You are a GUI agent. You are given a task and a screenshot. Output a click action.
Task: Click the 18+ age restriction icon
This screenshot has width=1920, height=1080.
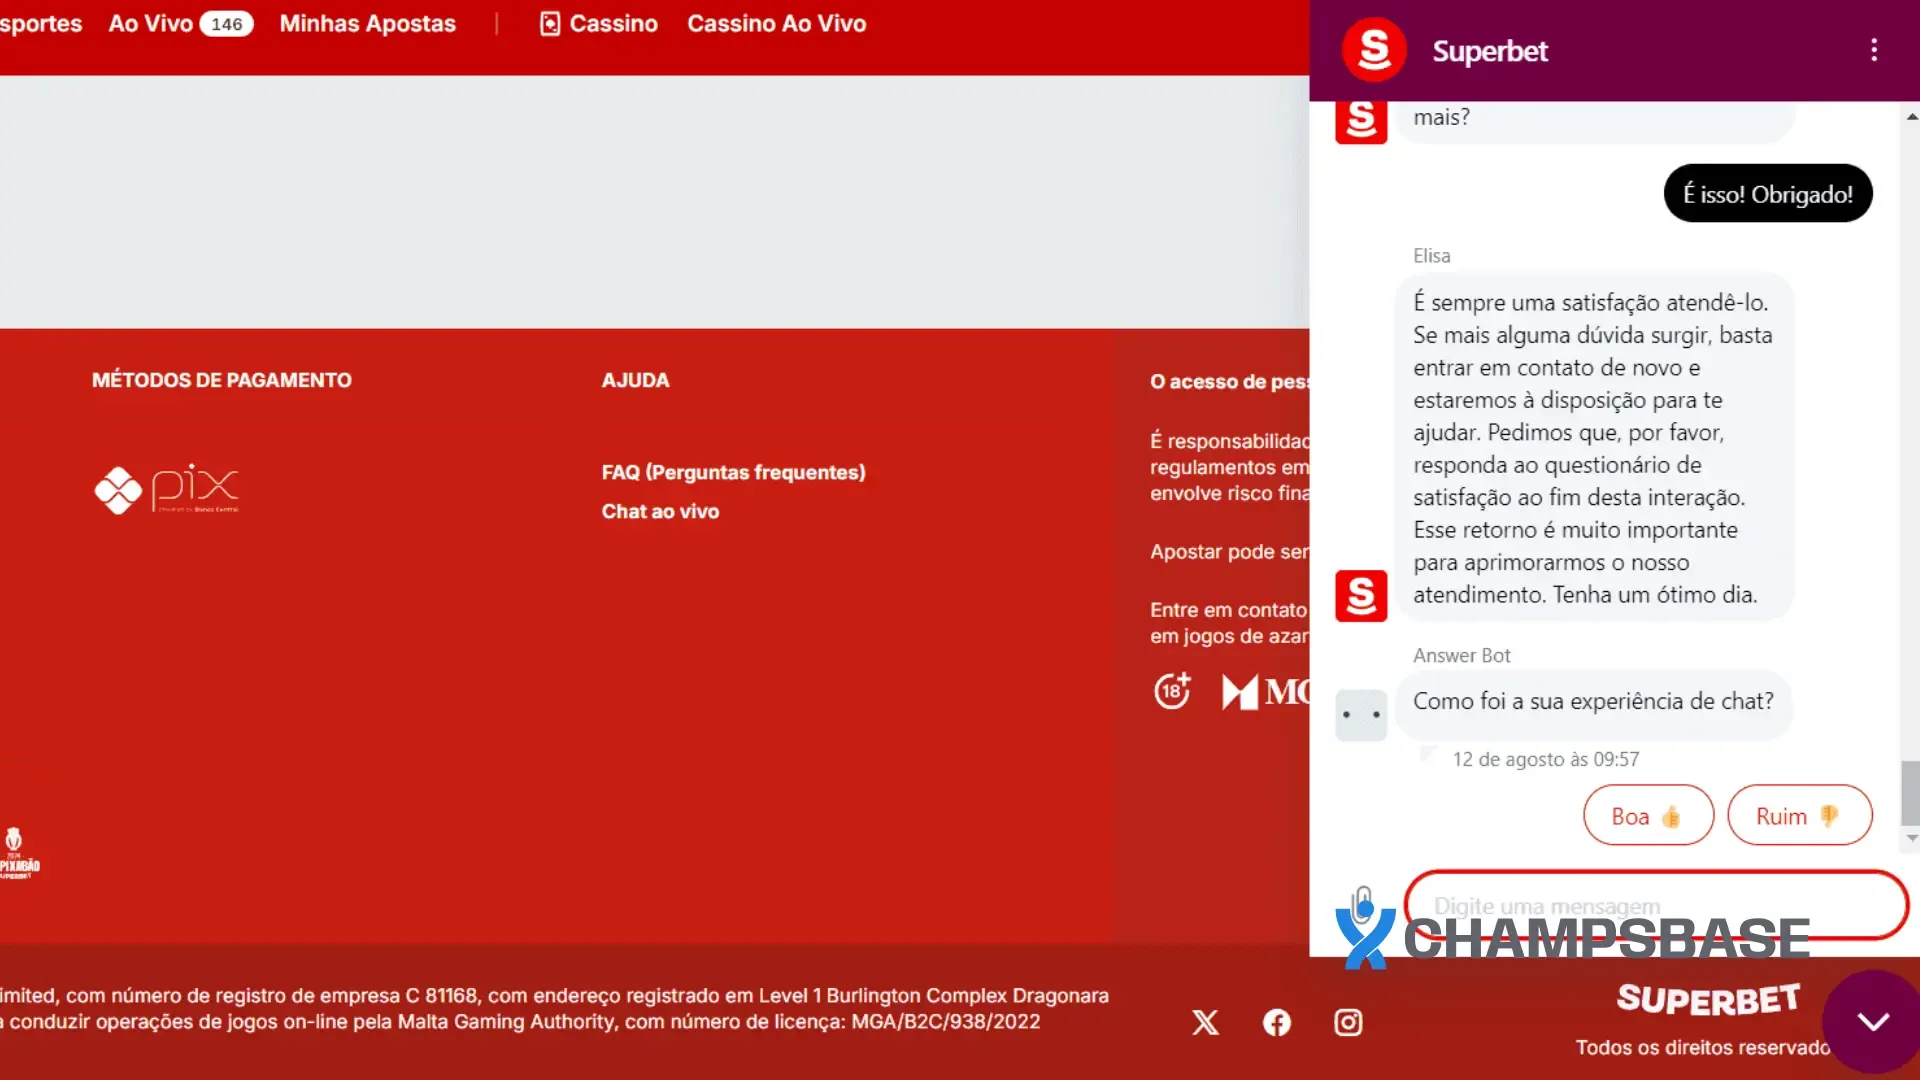point(1172,691)
